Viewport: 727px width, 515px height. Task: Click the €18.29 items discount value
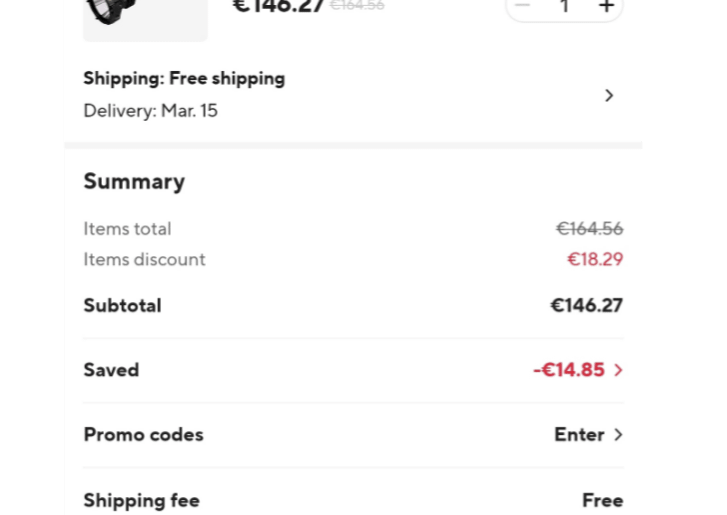[x=595, y=260]
